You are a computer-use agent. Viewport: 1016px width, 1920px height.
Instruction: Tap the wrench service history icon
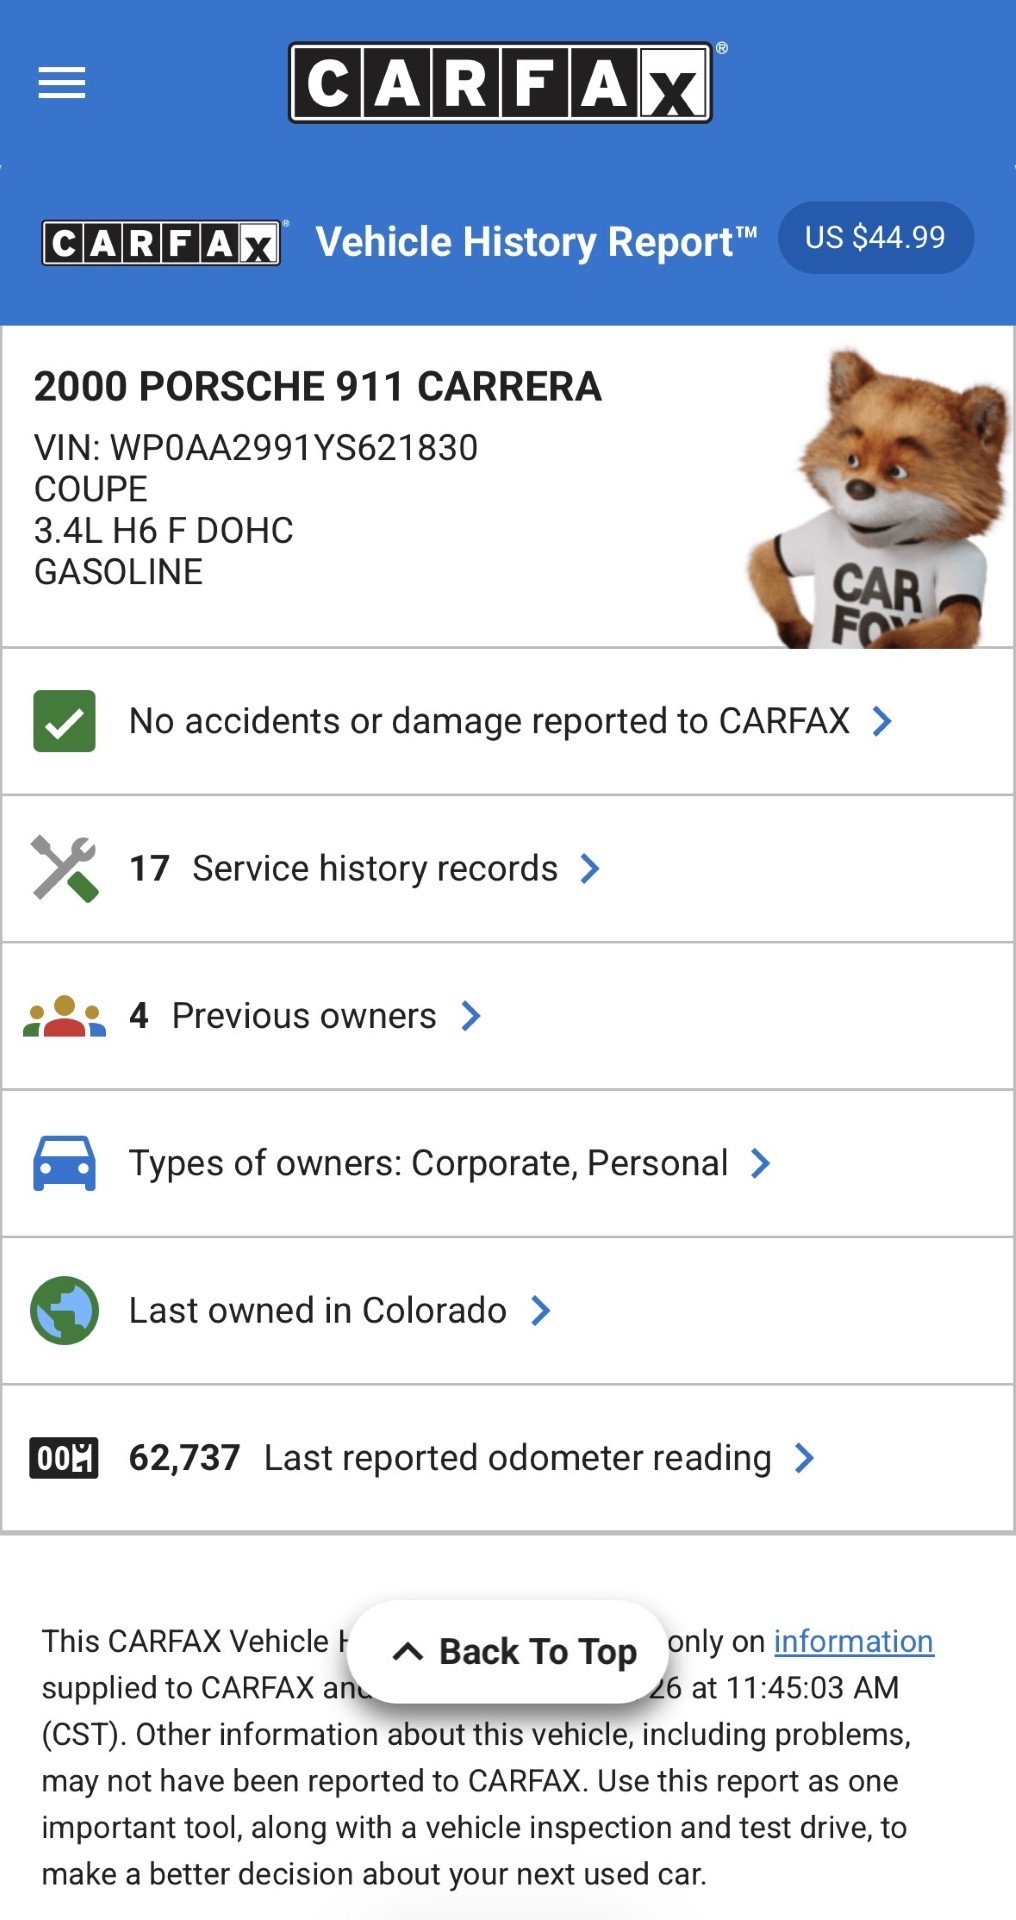64,868
